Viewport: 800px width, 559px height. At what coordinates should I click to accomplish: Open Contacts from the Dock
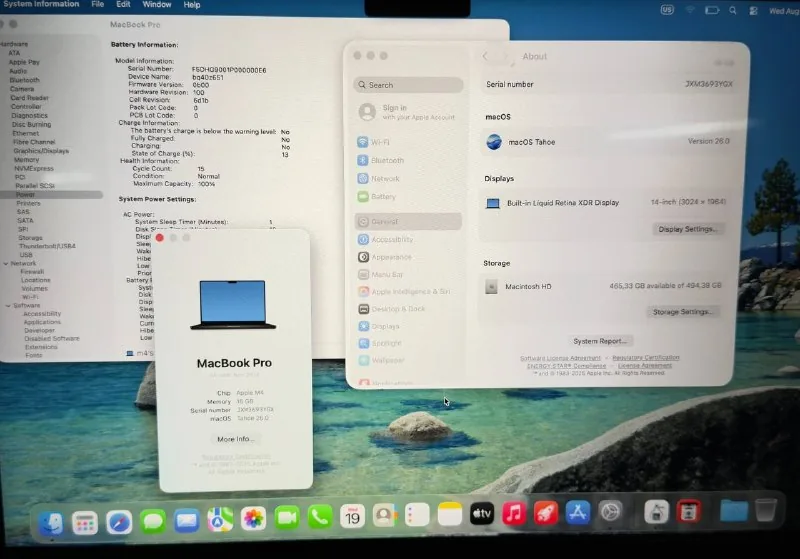point(385,516)
